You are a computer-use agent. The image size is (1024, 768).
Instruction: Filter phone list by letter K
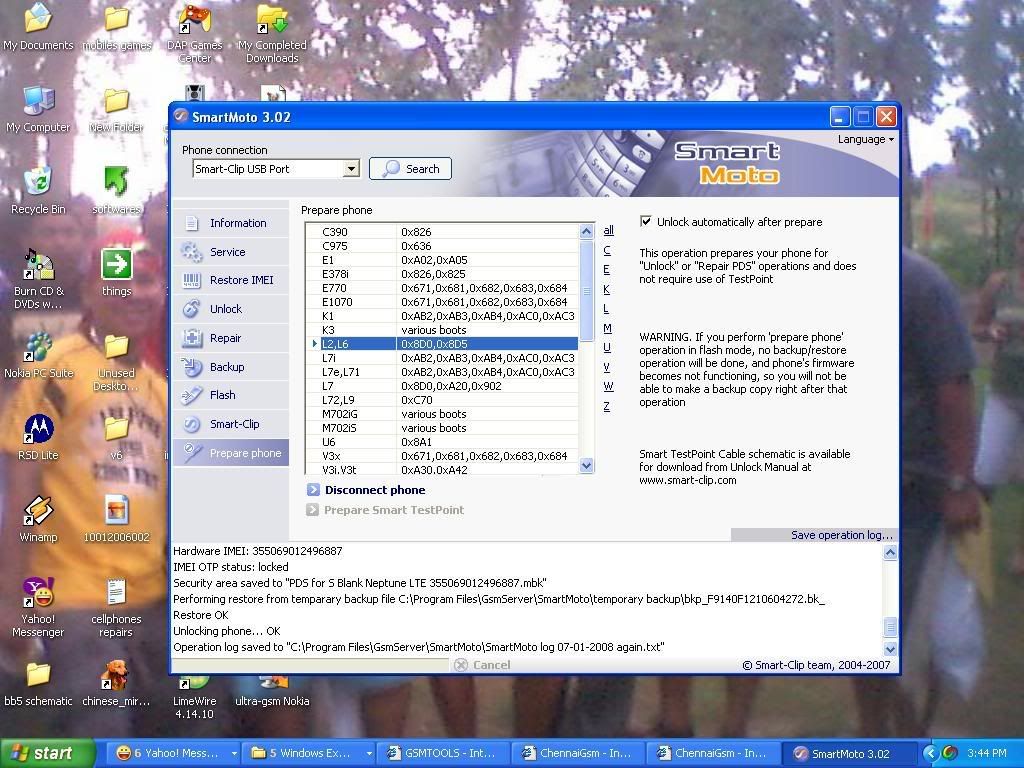click(607, 289)
